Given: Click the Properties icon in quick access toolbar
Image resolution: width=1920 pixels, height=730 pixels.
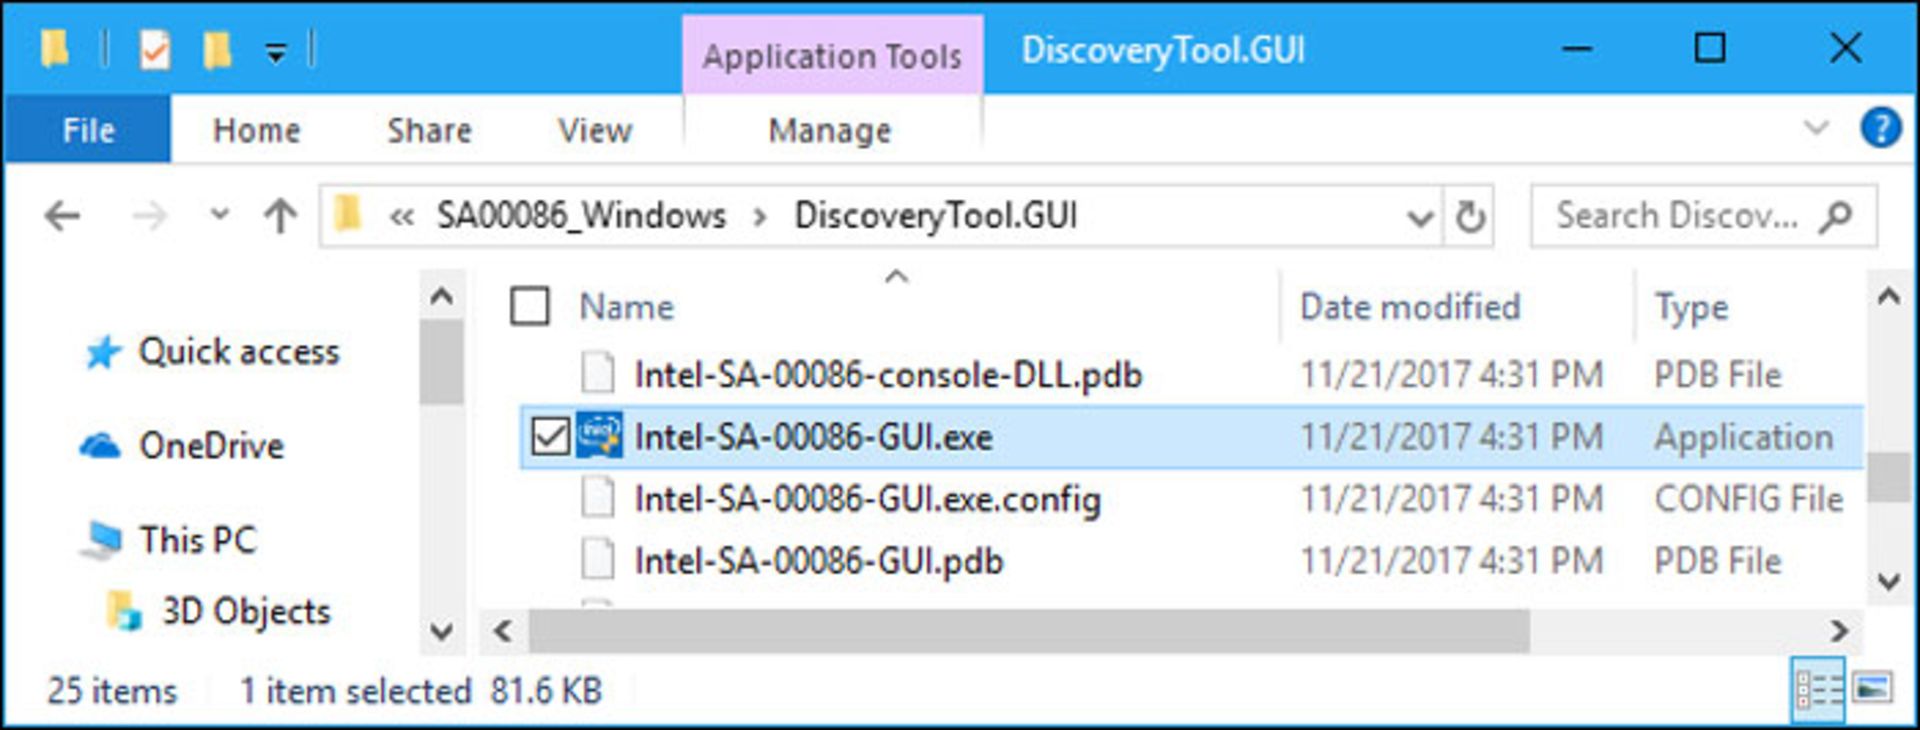Looking at the screenshot, I should point(155,49).
